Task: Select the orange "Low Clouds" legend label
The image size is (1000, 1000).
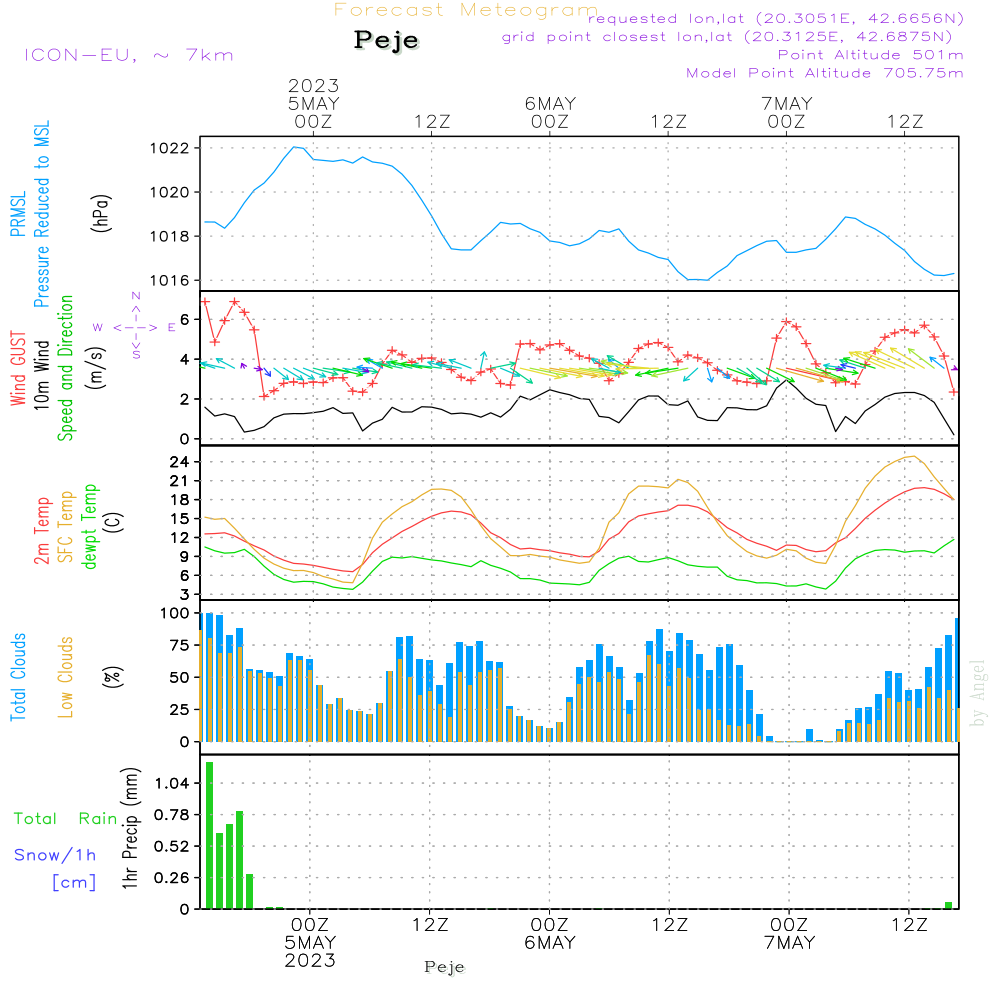Action: (65, 677)
